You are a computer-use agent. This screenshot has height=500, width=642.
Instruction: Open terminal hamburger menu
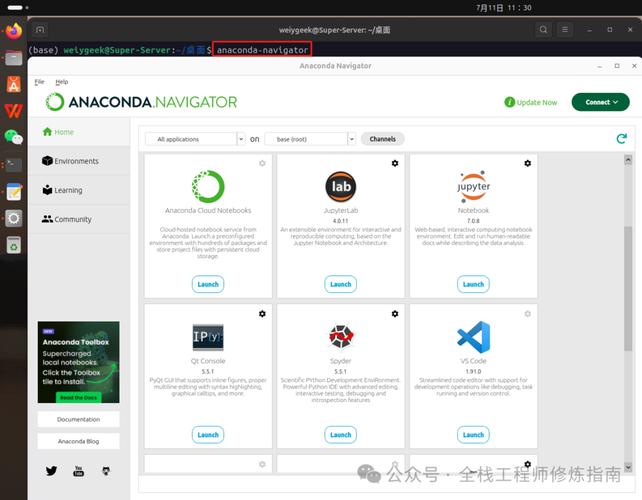point(565,29)
